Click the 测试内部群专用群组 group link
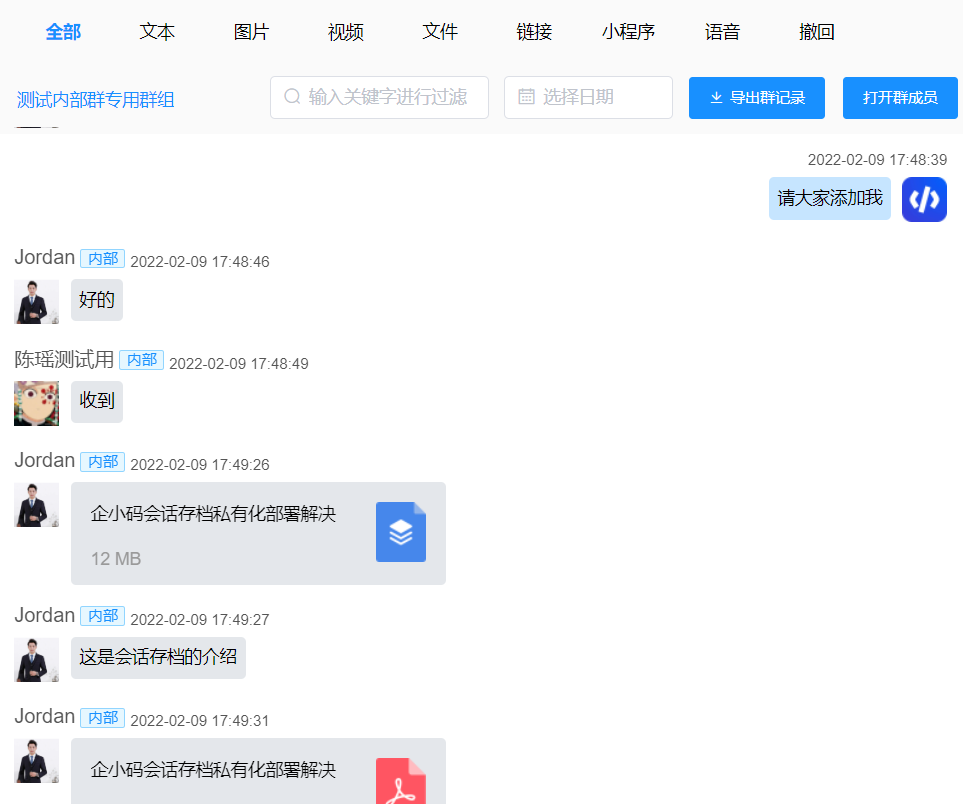 click(x=96, y=100)
